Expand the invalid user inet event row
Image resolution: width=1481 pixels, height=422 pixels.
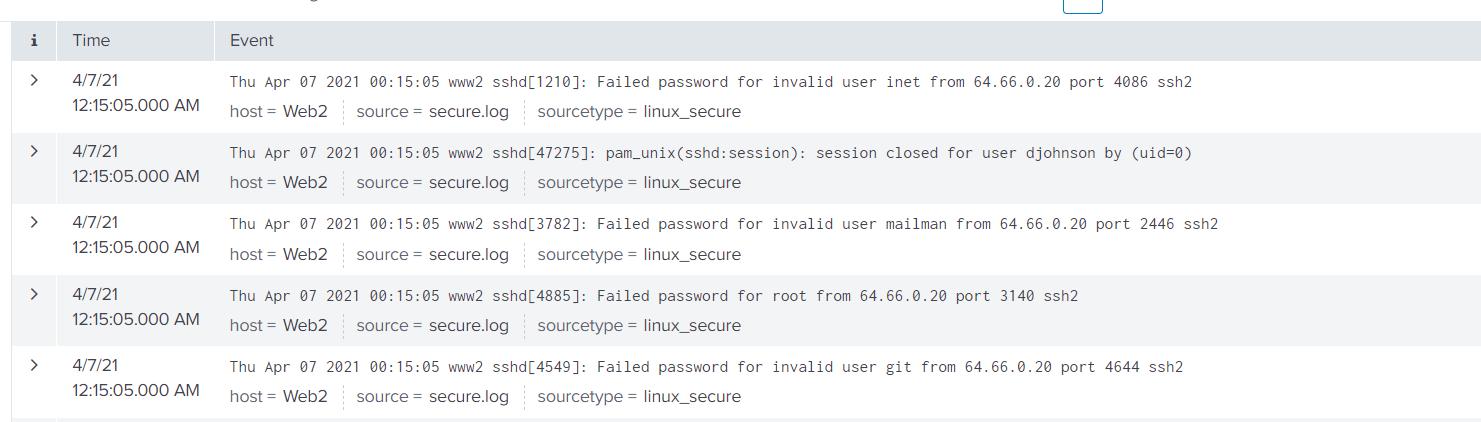(x=34, y=80)
